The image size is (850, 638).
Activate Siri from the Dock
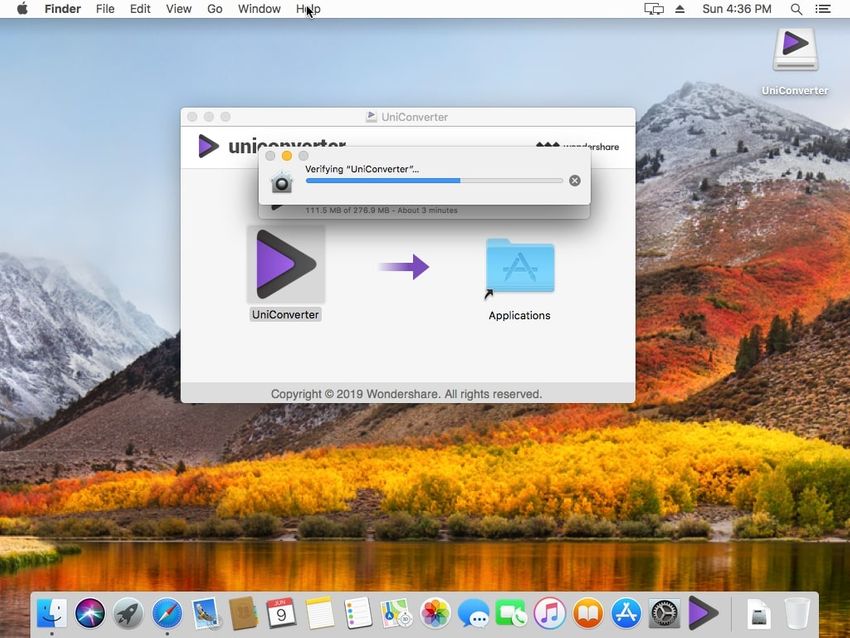click(90, 612)
